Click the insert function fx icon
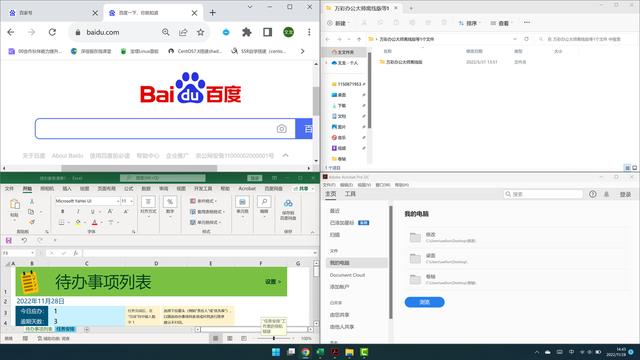Viewport: 640px width, 360px height. 76,253
